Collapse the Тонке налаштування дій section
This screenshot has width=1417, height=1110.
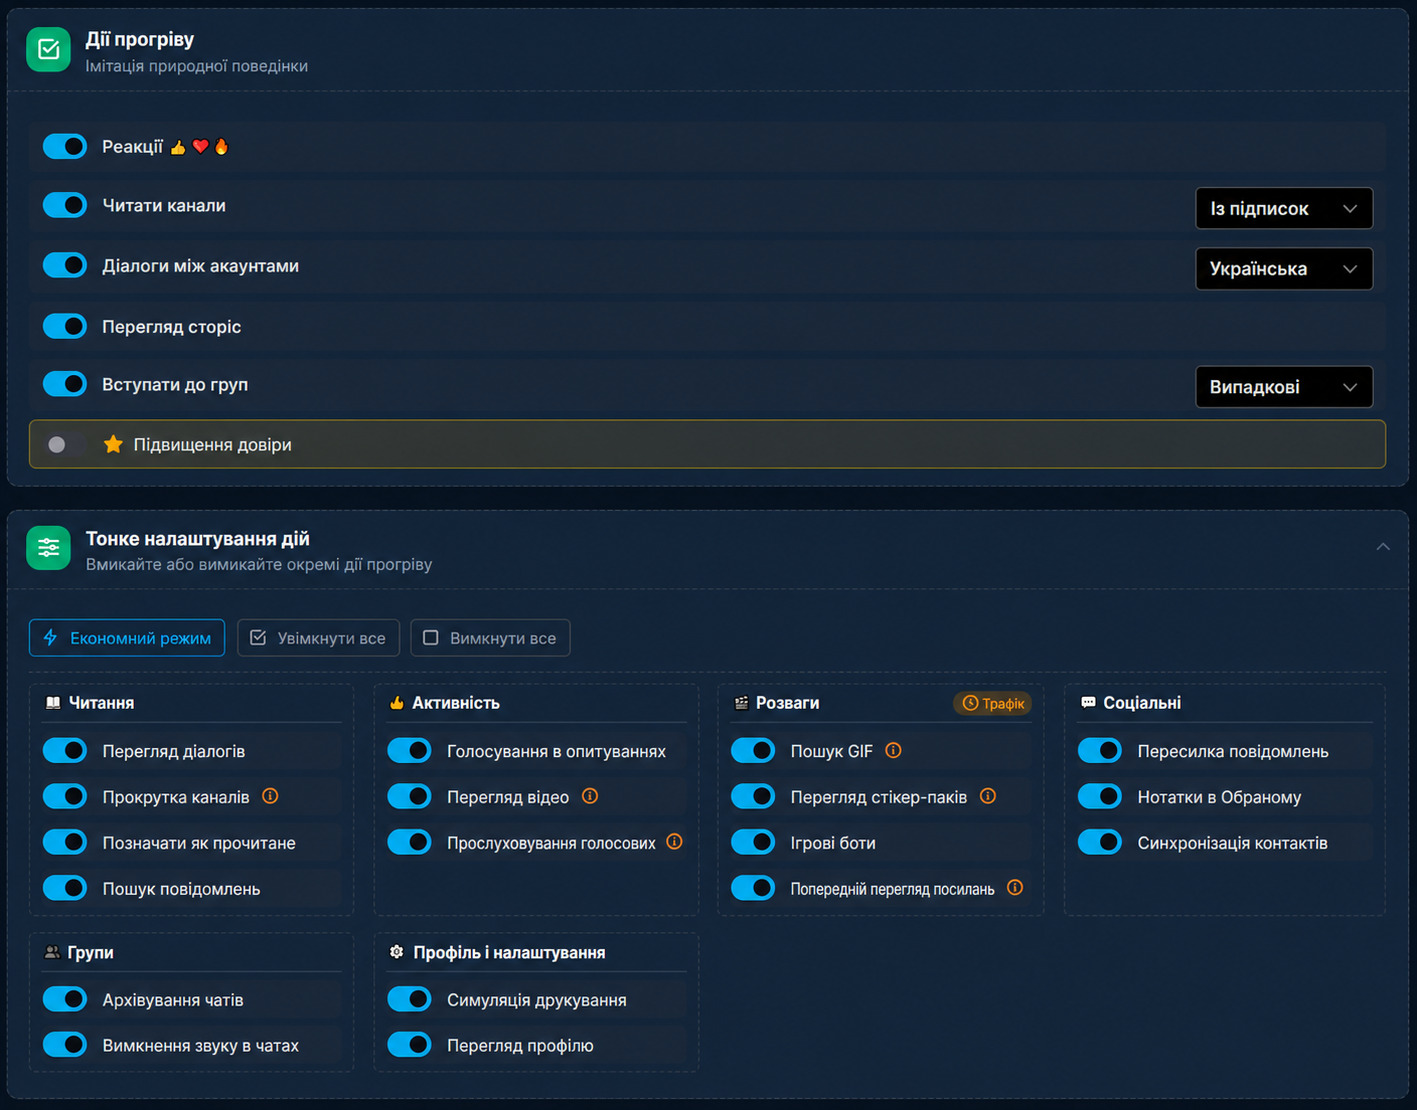pyautogui.click(x=1383, y=547)
